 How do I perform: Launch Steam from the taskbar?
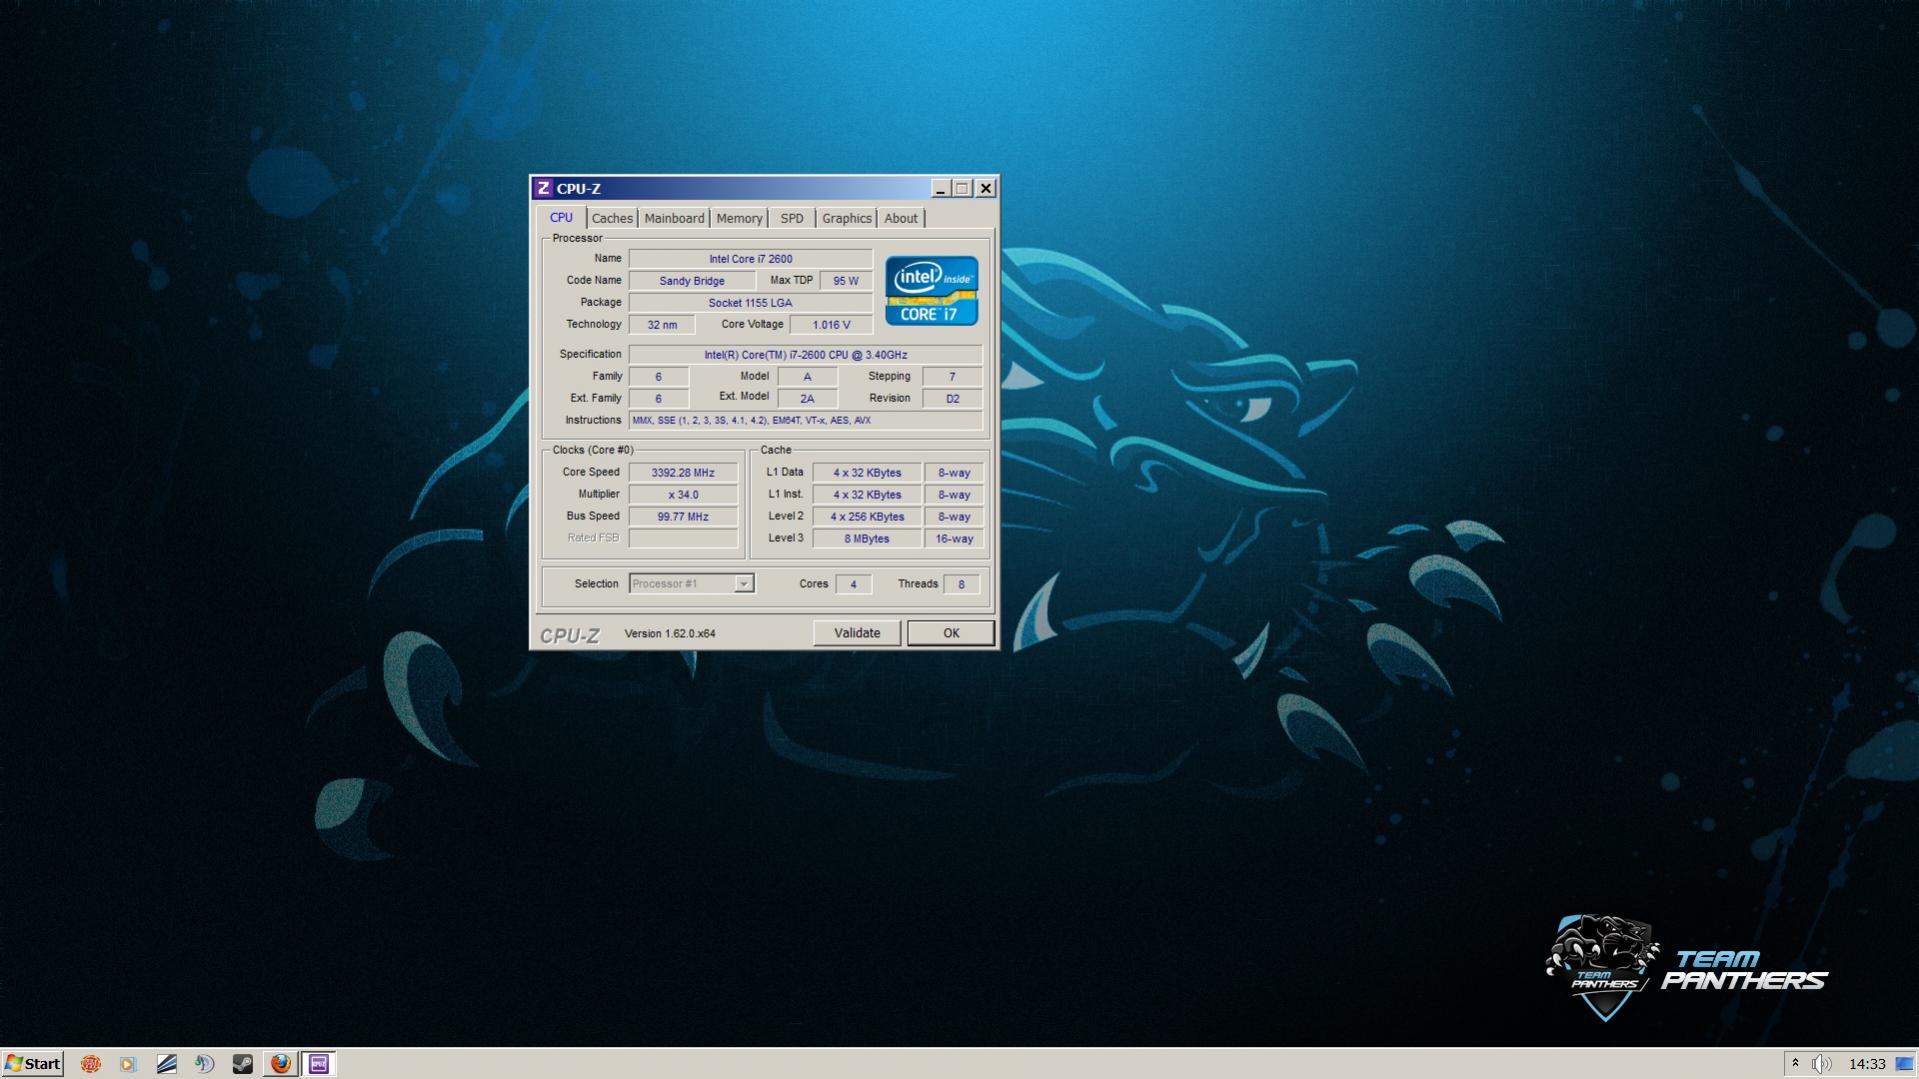click(242, 1064)
